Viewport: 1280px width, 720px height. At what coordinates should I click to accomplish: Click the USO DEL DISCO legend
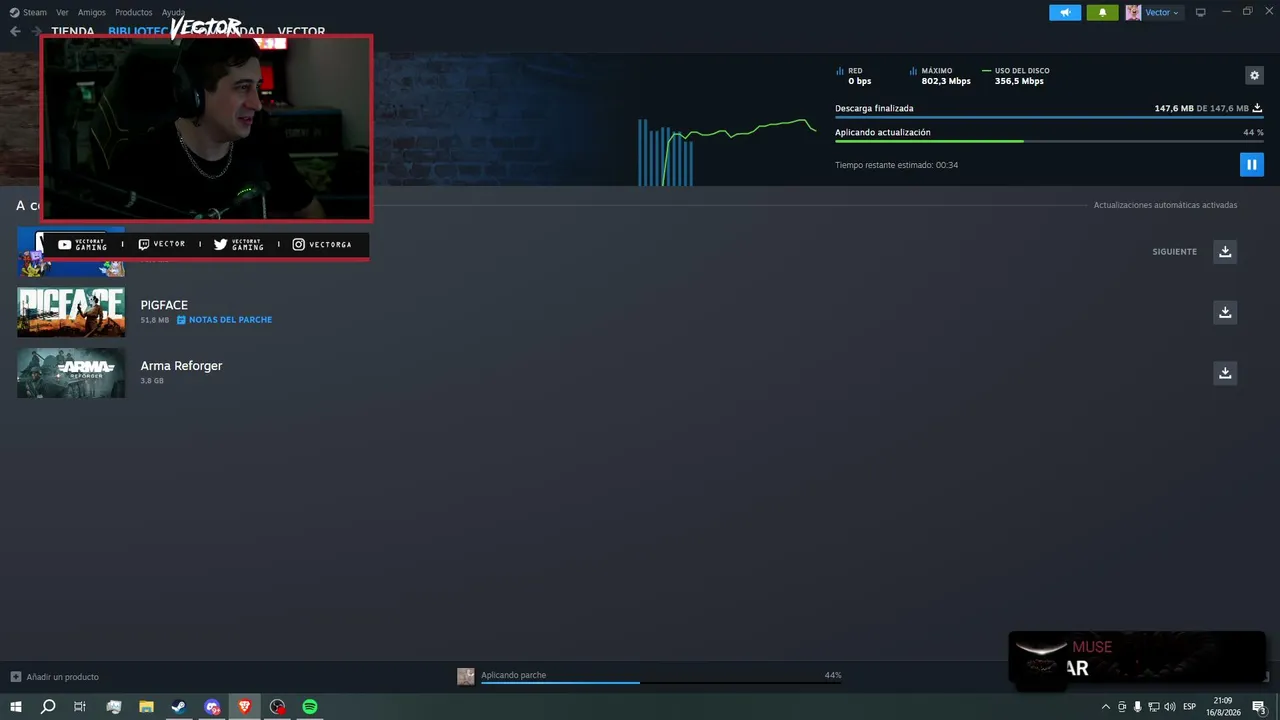click(1016, 76)
